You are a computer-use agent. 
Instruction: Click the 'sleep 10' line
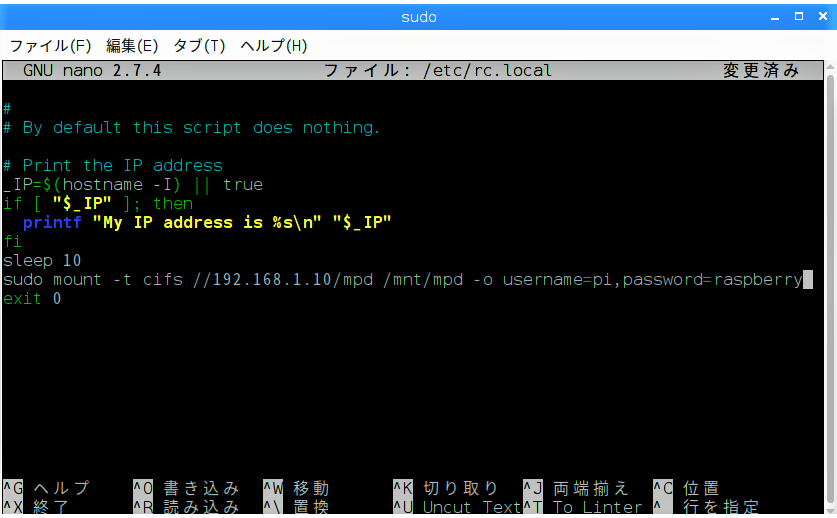coord(42,261)
